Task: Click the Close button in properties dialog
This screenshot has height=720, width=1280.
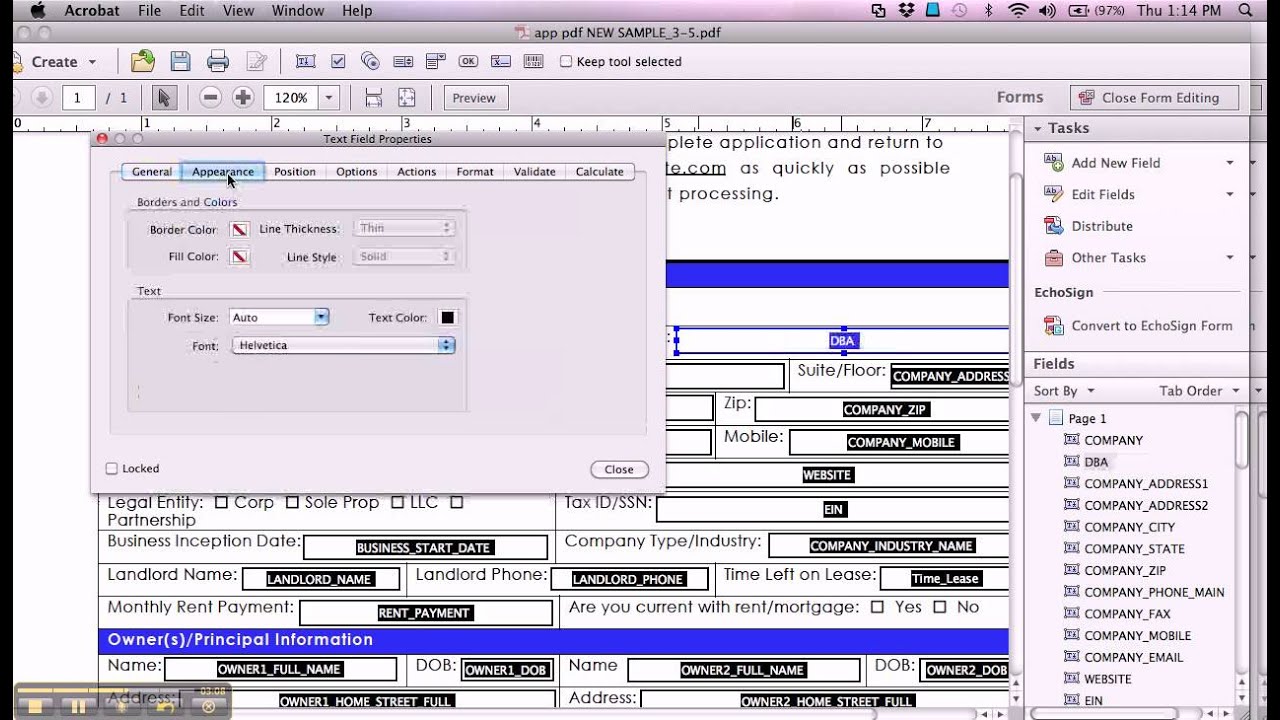Action: [619, 469]
